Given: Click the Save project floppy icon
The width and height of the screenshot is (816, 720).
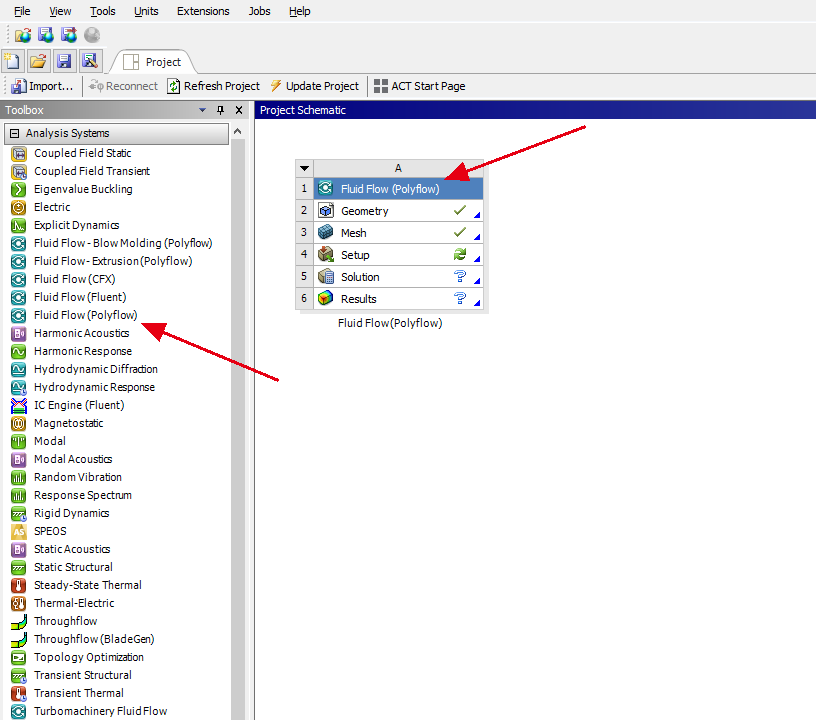Looking at the screenshot, I should pyautogui.click(x=64, y=61).
